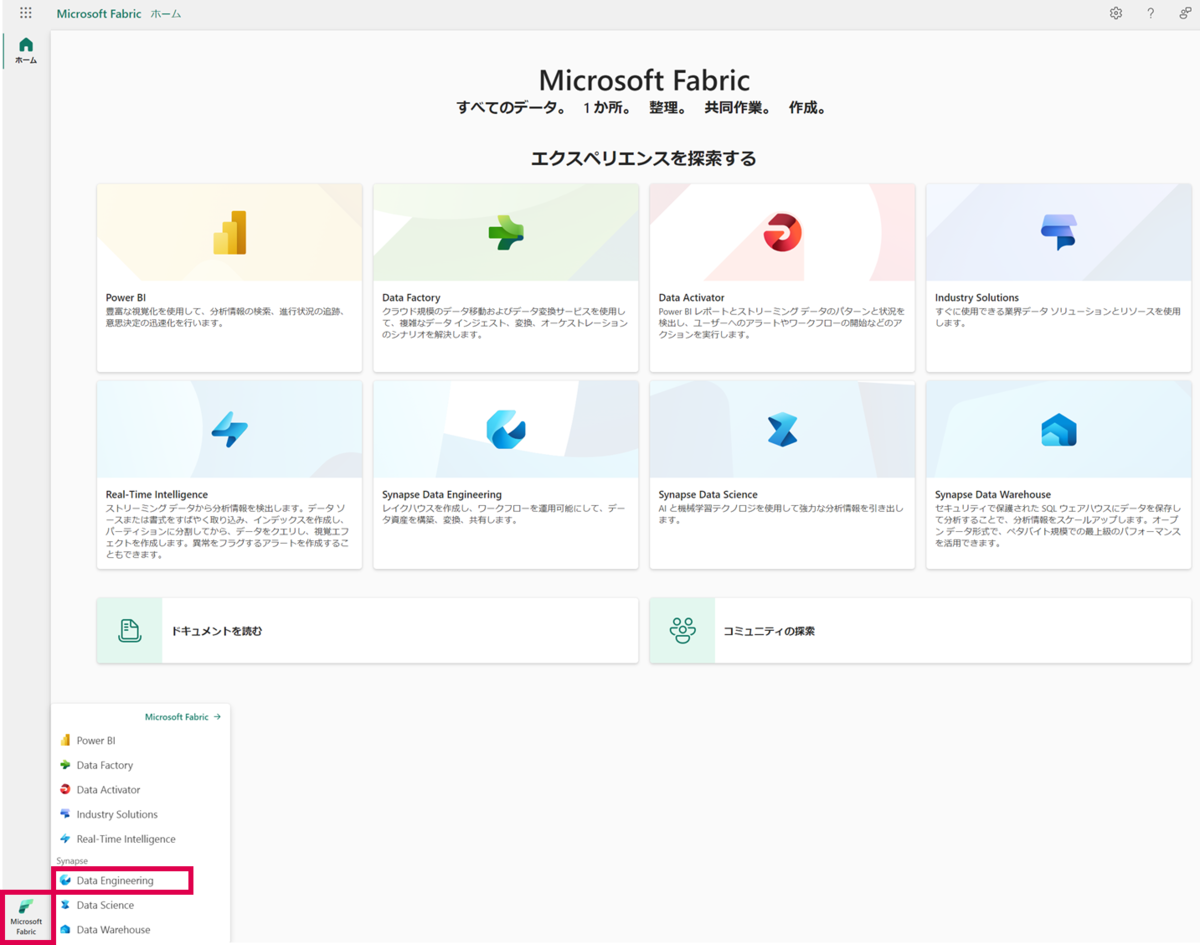The height and width of the screenshot is (945, 1200).
Task: Select Data Engineering label under Synapse
Action: [x=115, y=881]
